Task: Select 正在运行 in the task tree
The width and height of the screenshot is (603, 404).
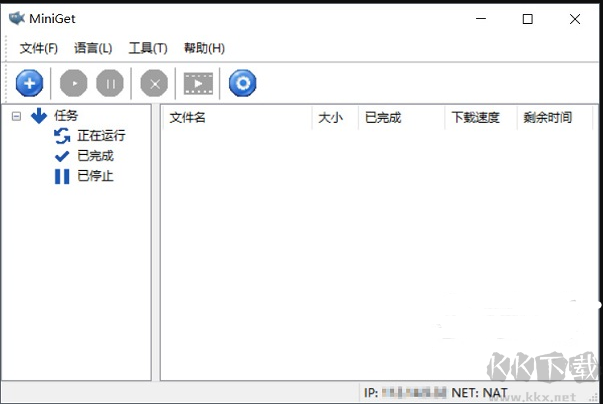Action: 101,136
